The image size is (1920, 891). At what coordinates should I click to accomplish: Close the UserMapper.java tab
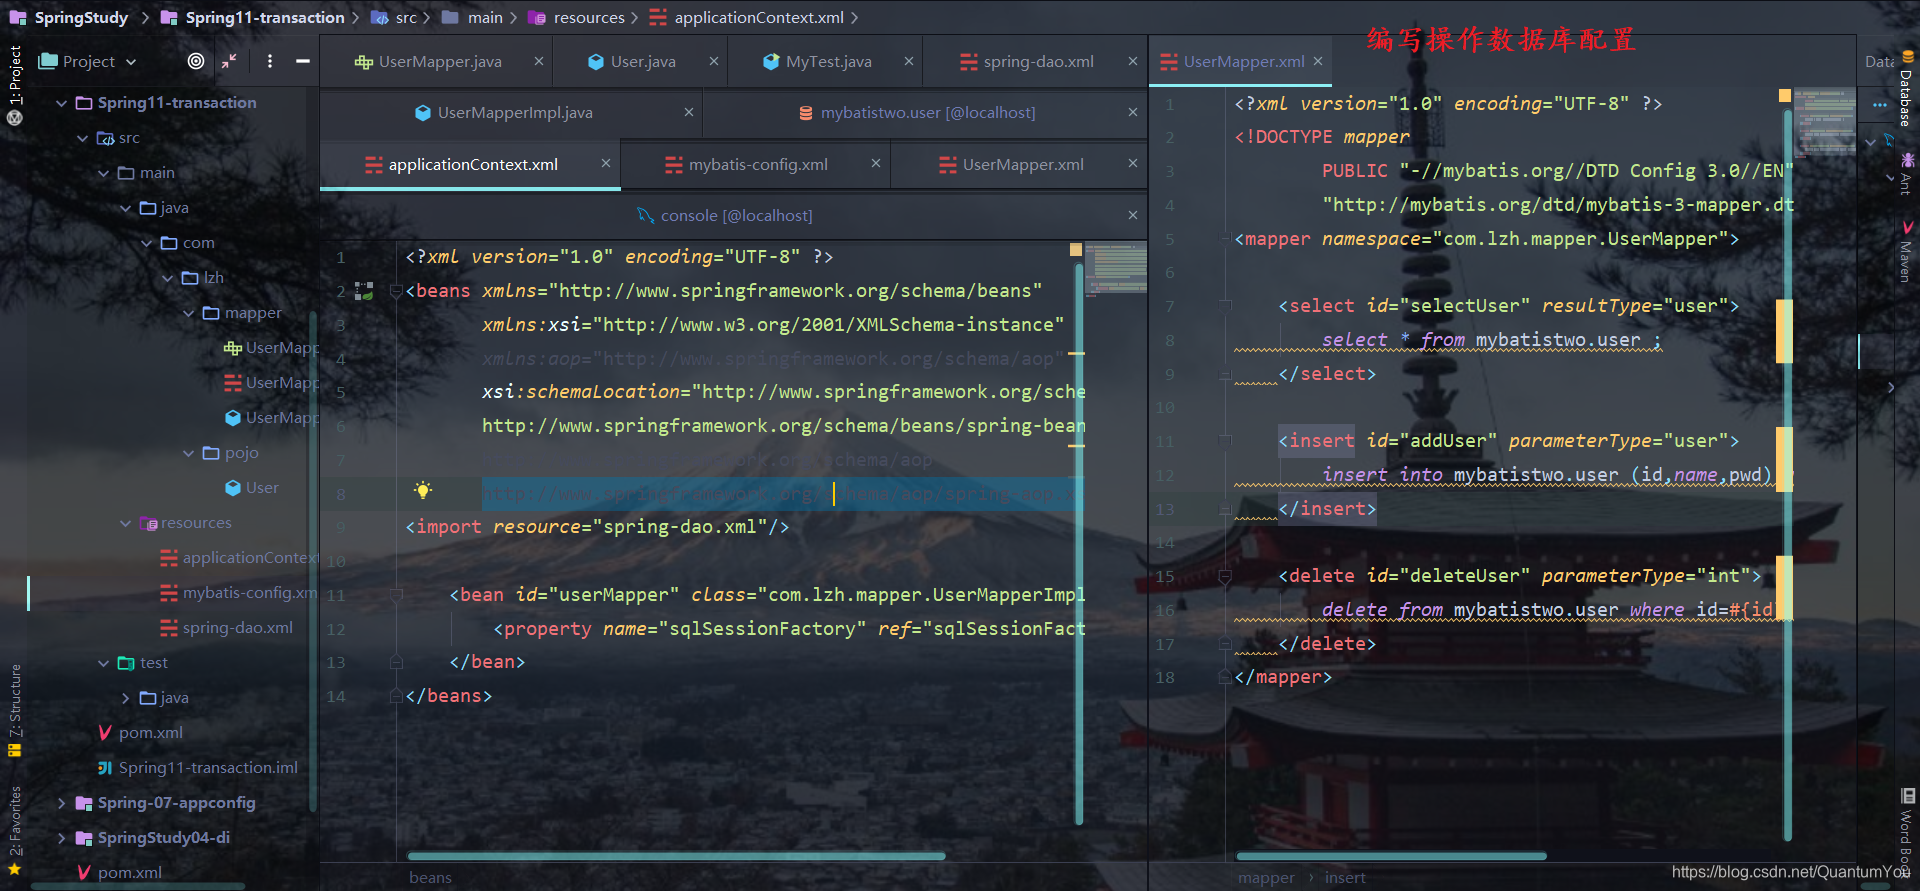[x=539, y=61]
